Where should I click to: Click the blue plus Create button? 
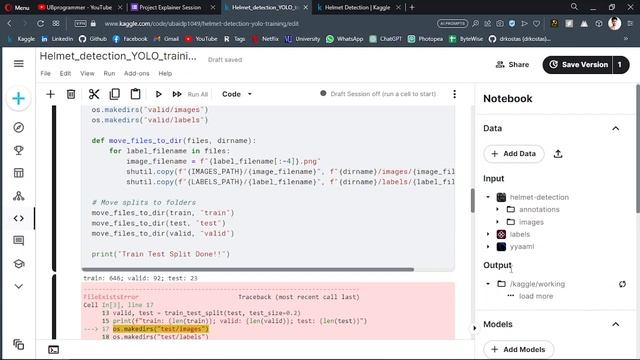click(x=18, y=98)
